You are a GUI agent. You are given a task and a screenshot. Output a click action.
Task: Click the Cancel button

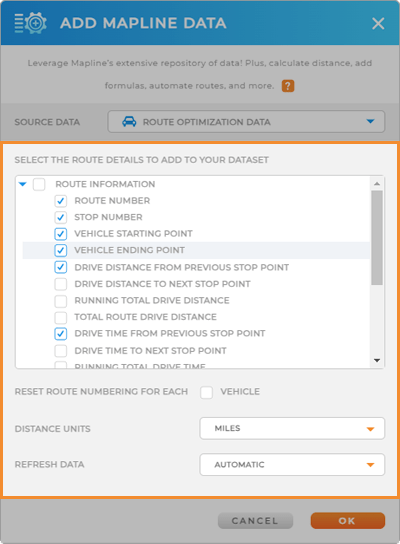[255, 521]
